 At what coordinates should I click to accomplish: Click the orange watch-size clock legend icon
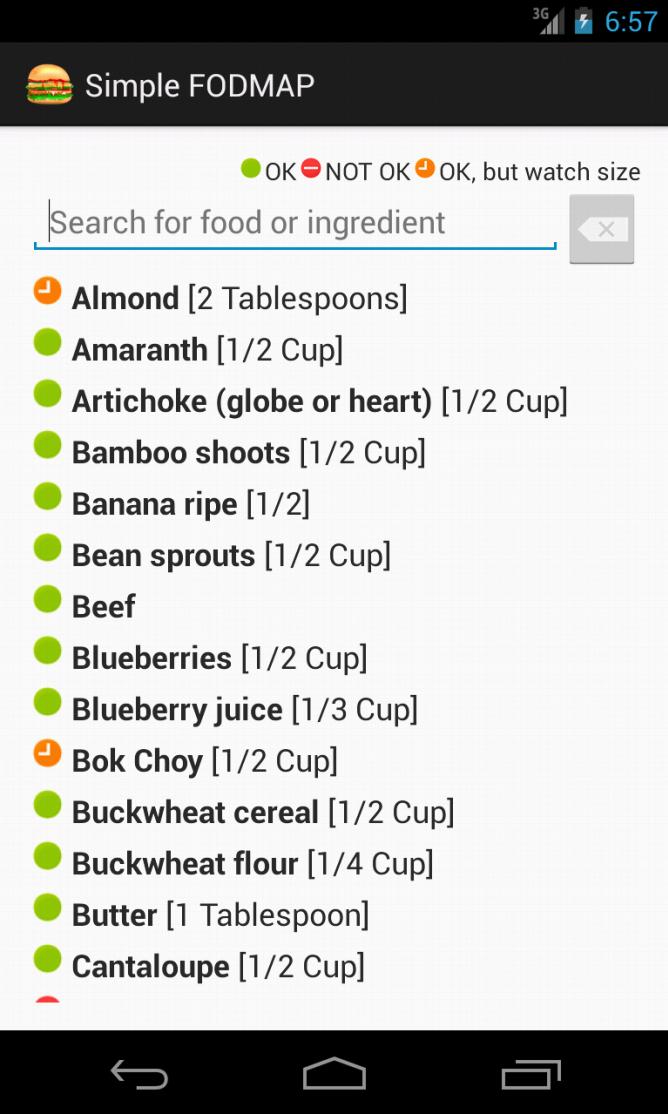click(424, 171)
